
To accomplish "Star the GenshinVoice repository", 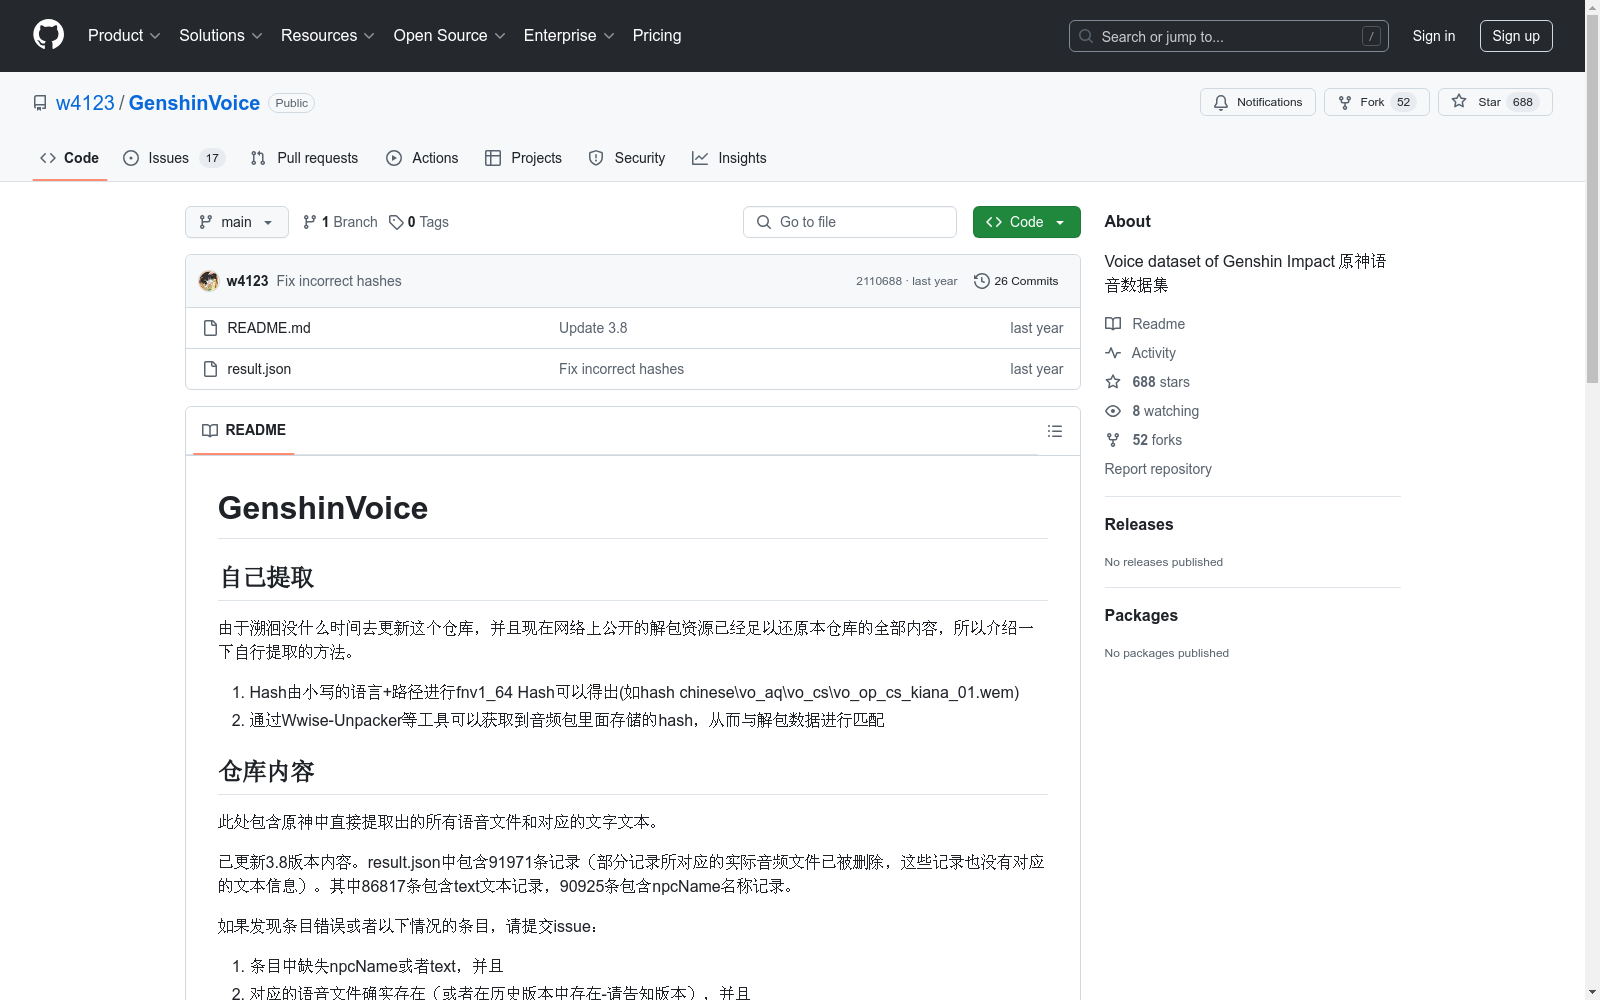I will (1494, 102).
